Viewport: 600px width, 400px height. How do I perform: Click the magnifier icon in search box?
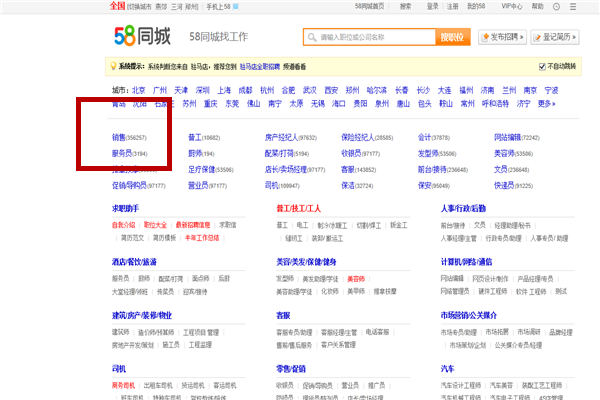click(x=312, y=37)
